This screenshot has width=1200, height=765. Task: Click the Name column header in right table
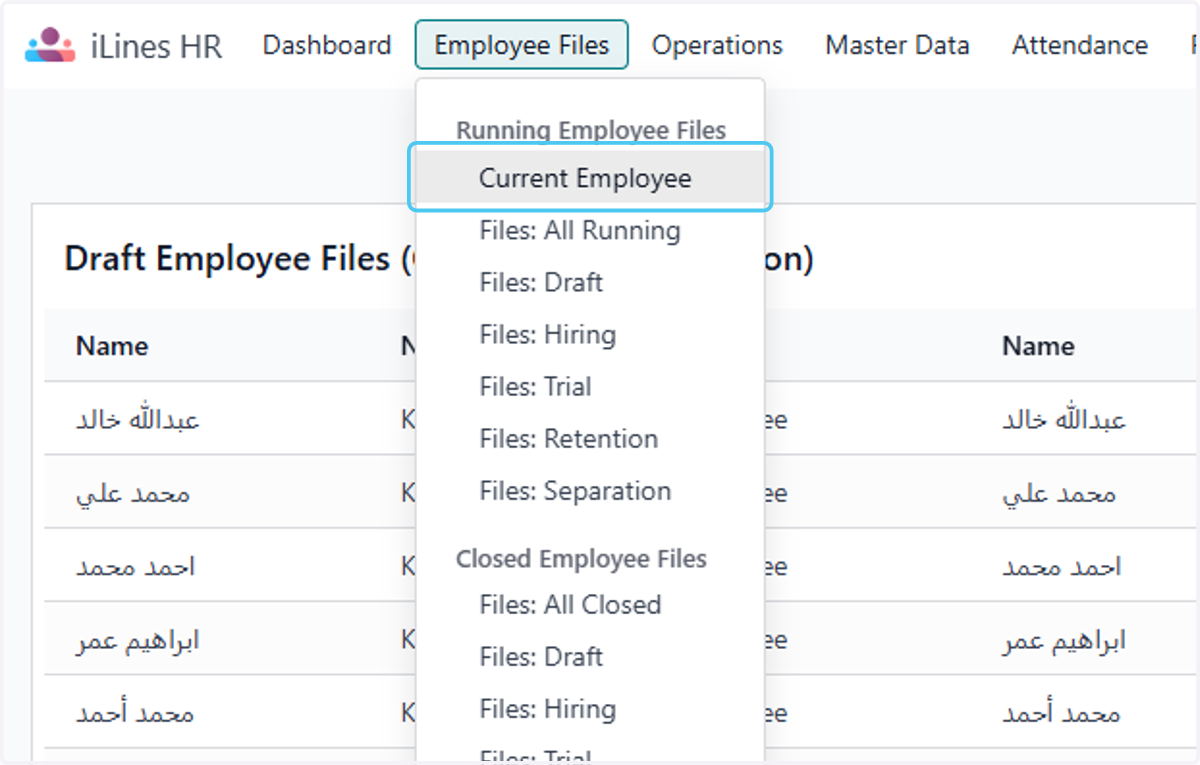tap(1038, 346)
